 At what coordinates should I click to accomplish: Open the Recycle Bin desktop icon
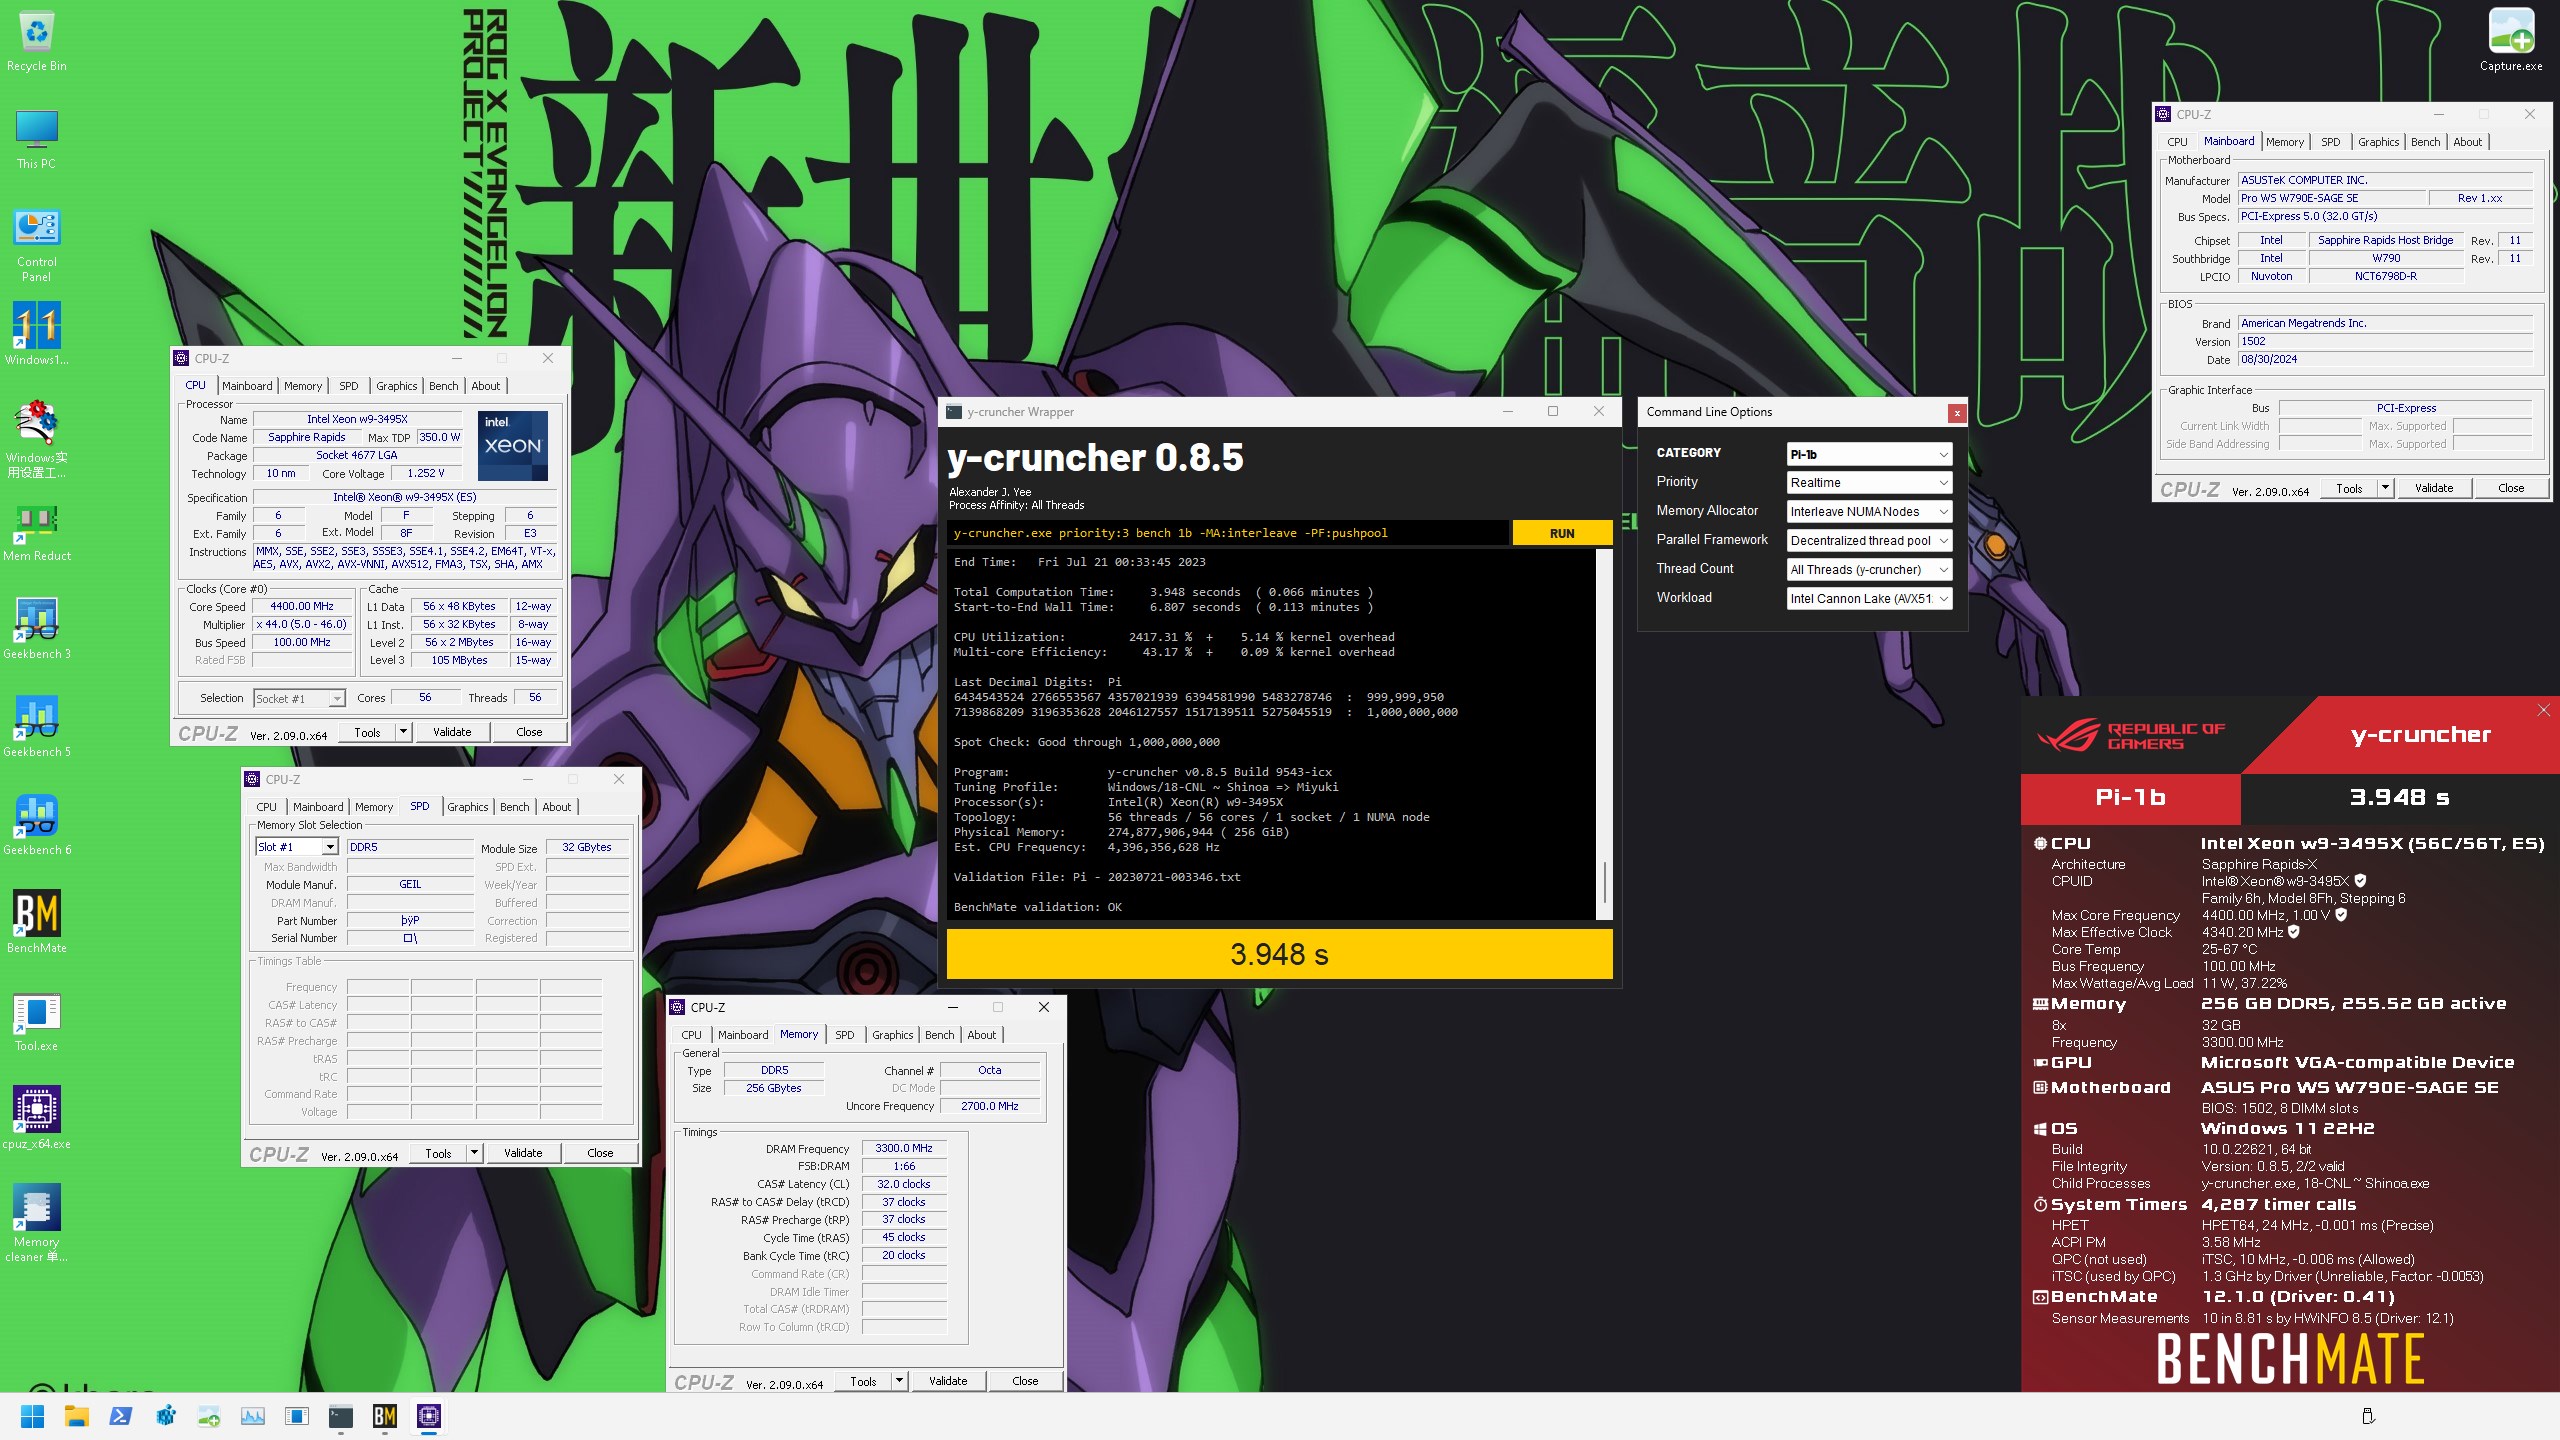pyautogui.click(x=37, y=42)
